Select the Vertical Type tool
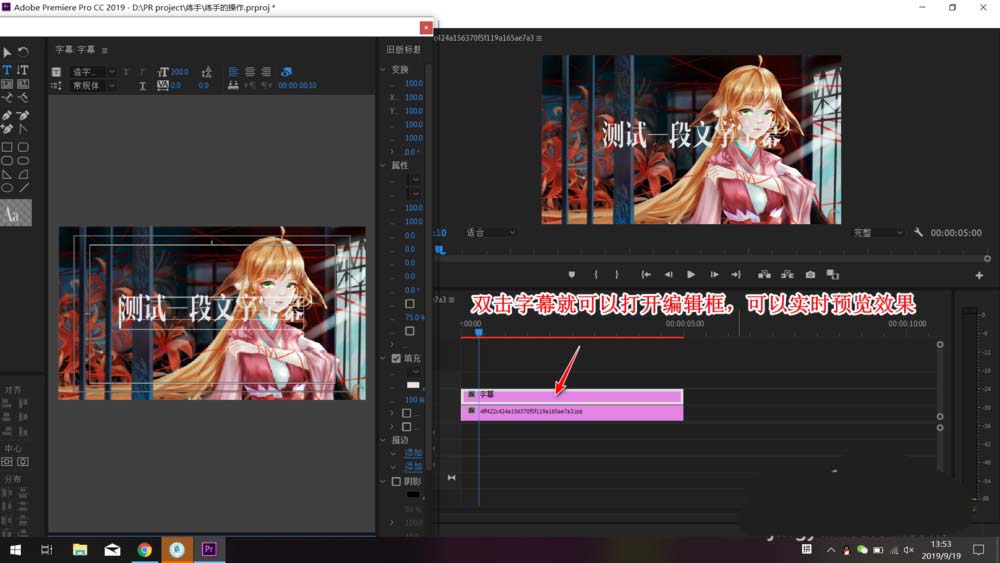 pos(23,69)
